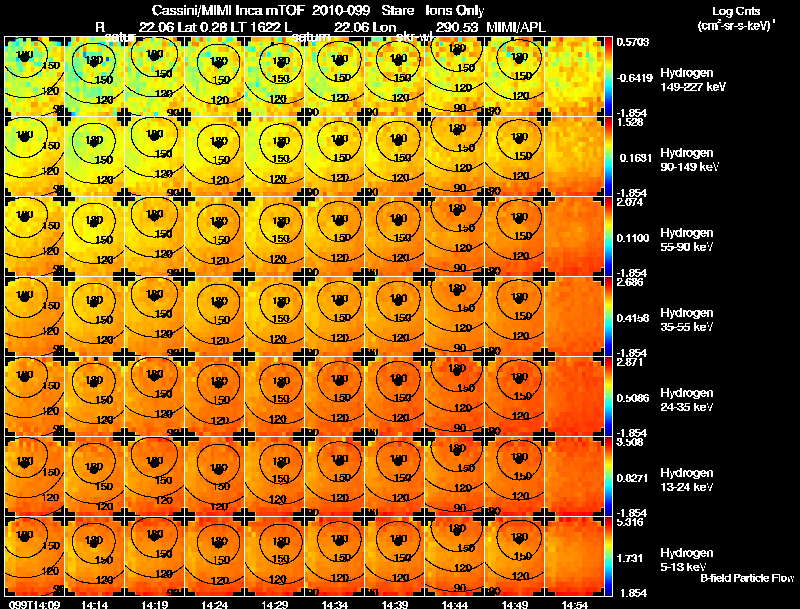Screen dimensions: 800x609
Task: Click colorbar midpoint value '0.1100'
Action: pyautogui.click(x=633, y=238)
